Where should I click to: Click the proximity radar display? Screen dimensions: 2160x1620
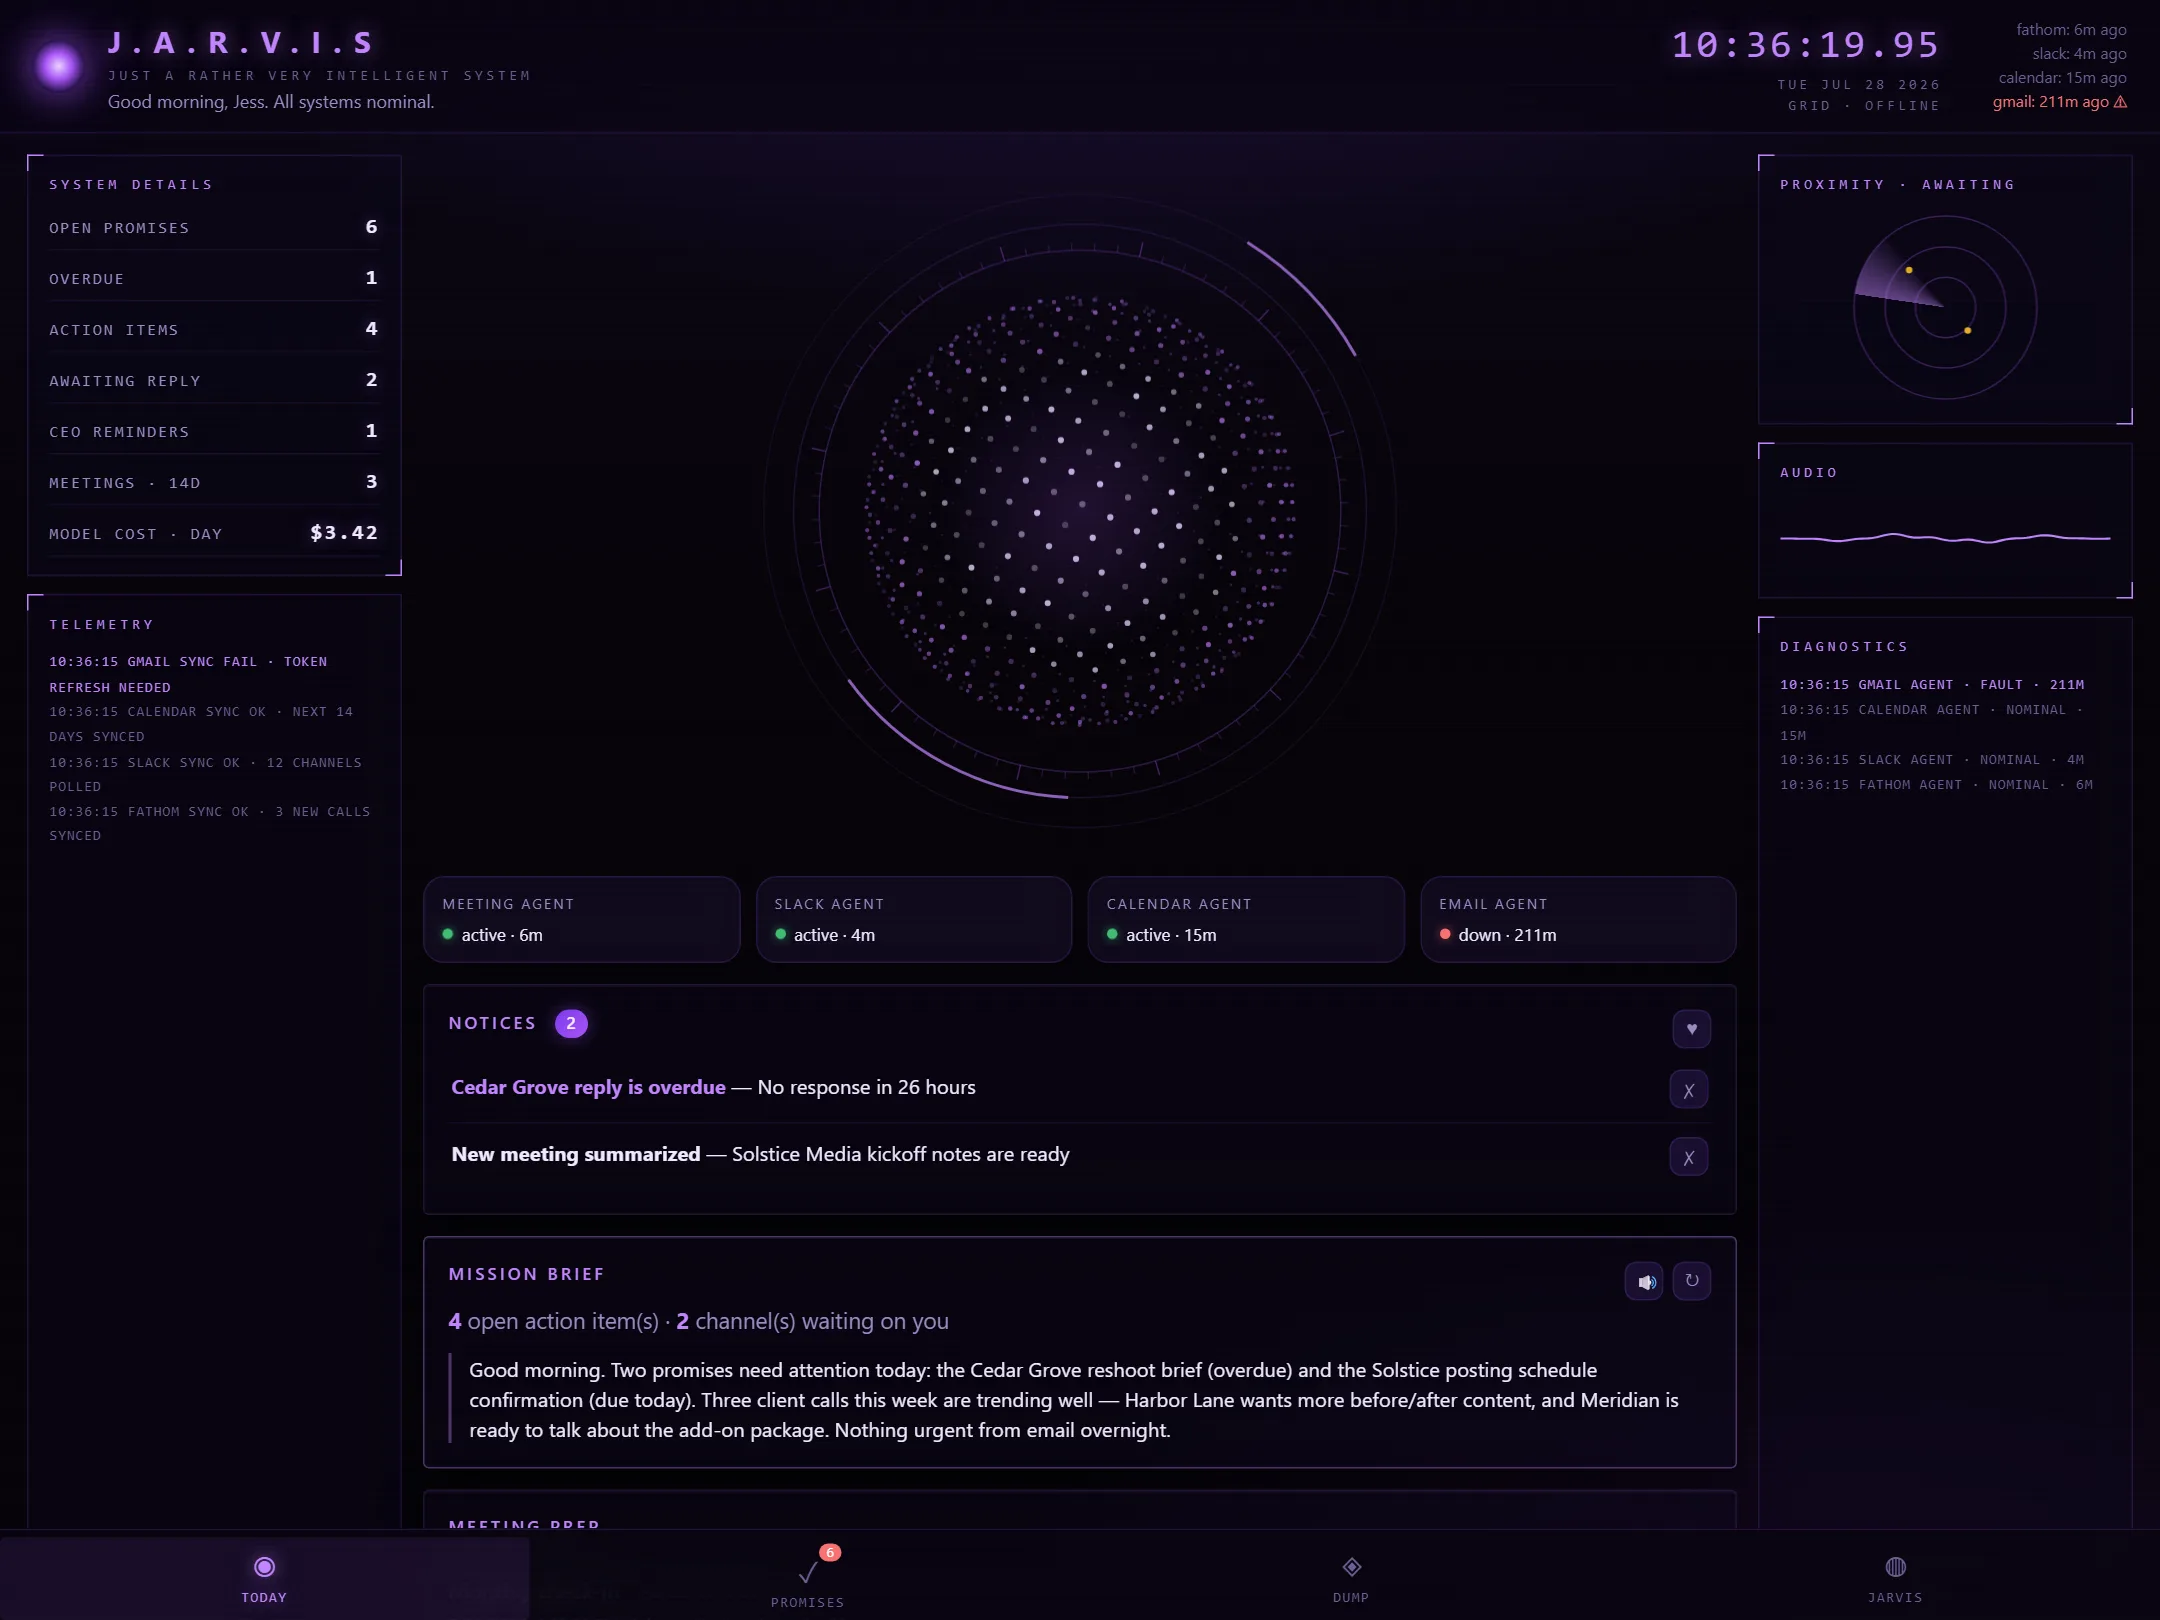pyautogui.click(x=1945, y=308)
